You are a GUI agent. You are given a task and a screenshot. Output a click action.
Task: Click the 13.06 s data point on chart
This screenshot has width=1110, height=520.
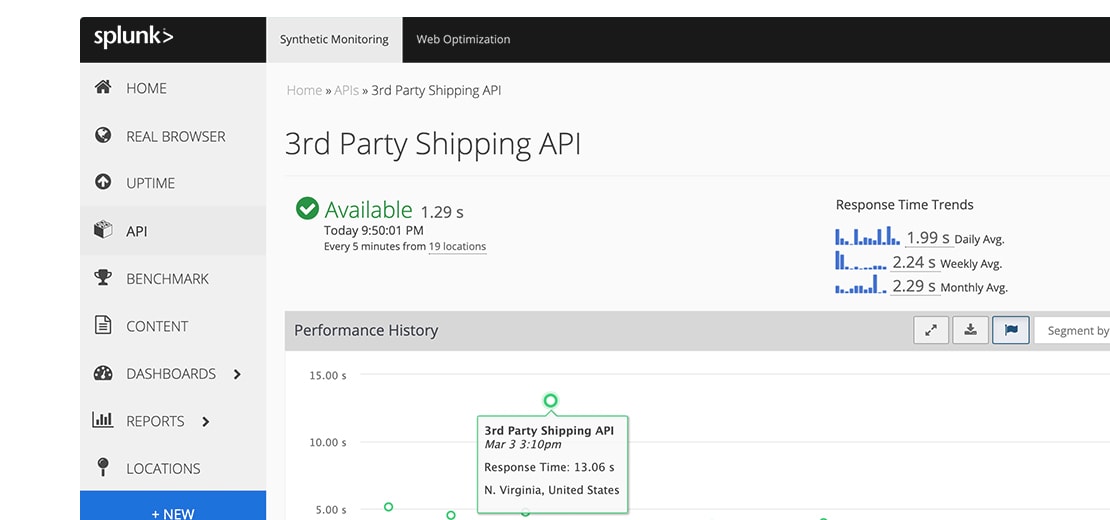click(550, 401)
